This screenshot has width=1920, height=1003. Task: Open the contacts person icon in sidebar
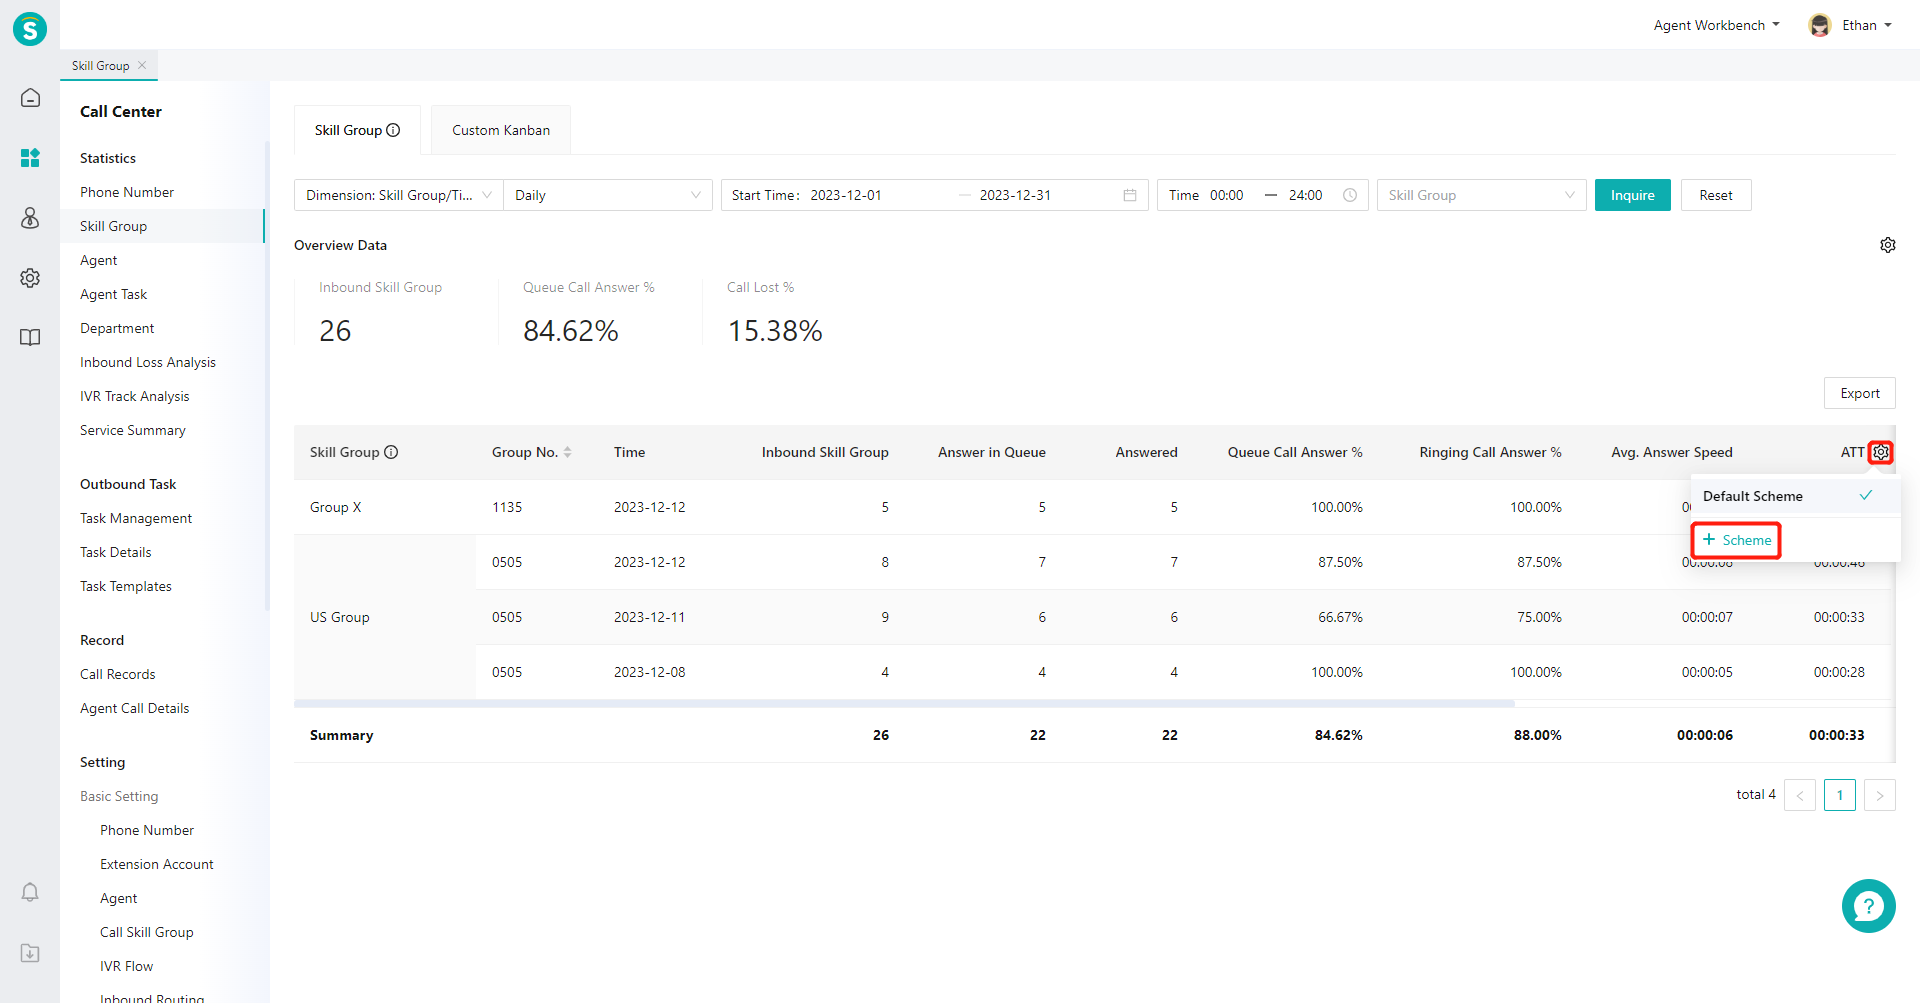tap(30, 218)
